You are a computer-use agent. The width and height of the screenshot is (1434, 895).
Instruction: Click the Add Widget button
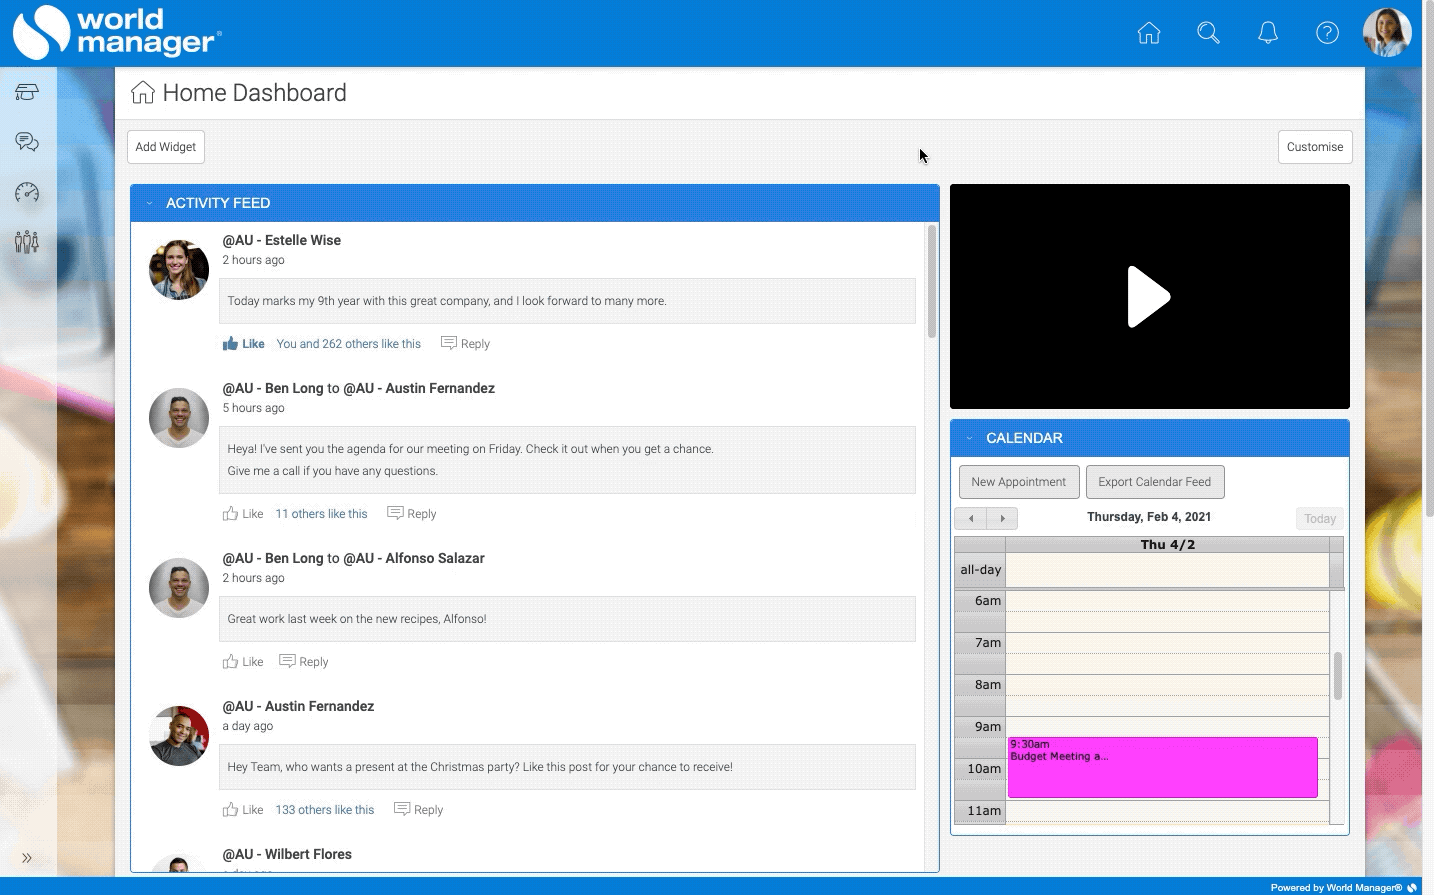click(x=166, y=147)
